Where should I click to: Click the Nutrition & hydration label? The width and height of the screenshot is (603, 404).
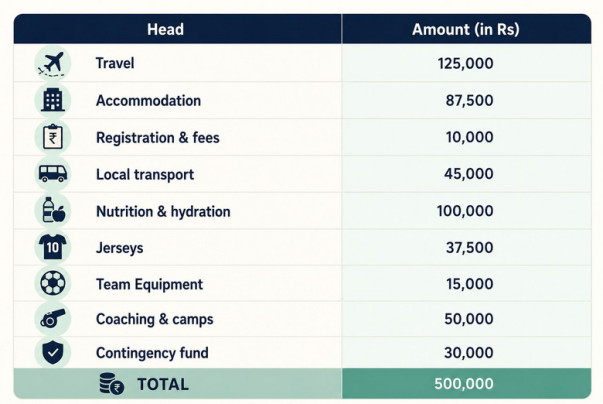pos(163,211)
